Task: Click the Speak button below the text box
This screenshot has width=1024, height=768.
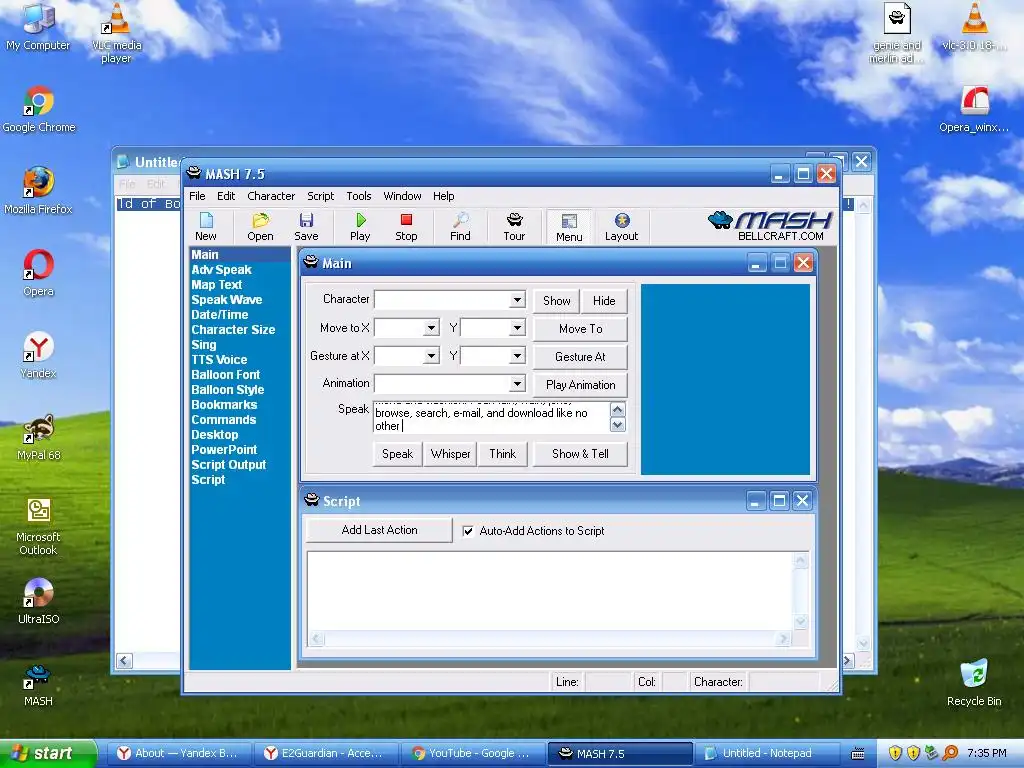Action: click(x=397, y=454)
